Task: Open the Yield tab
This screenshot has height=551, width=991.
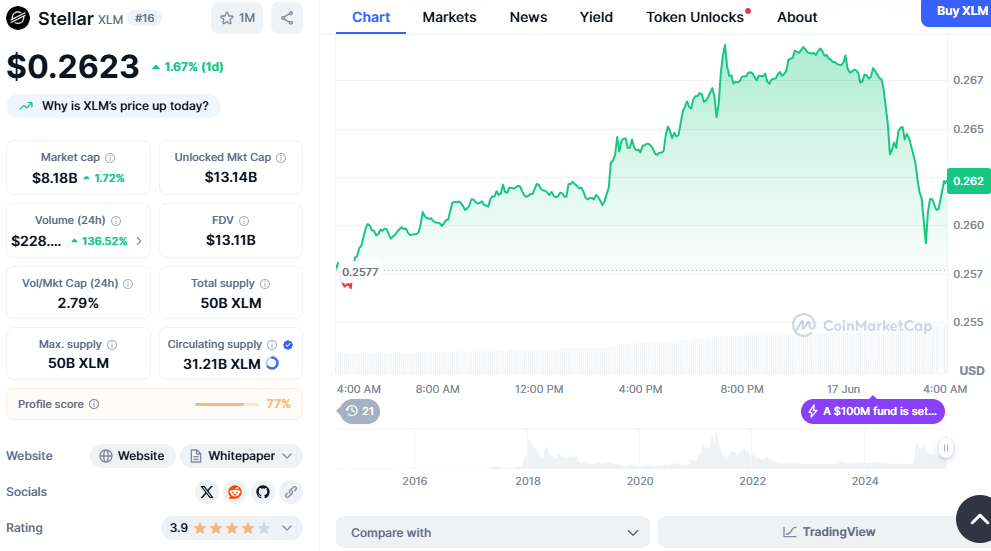Action: 596,17
